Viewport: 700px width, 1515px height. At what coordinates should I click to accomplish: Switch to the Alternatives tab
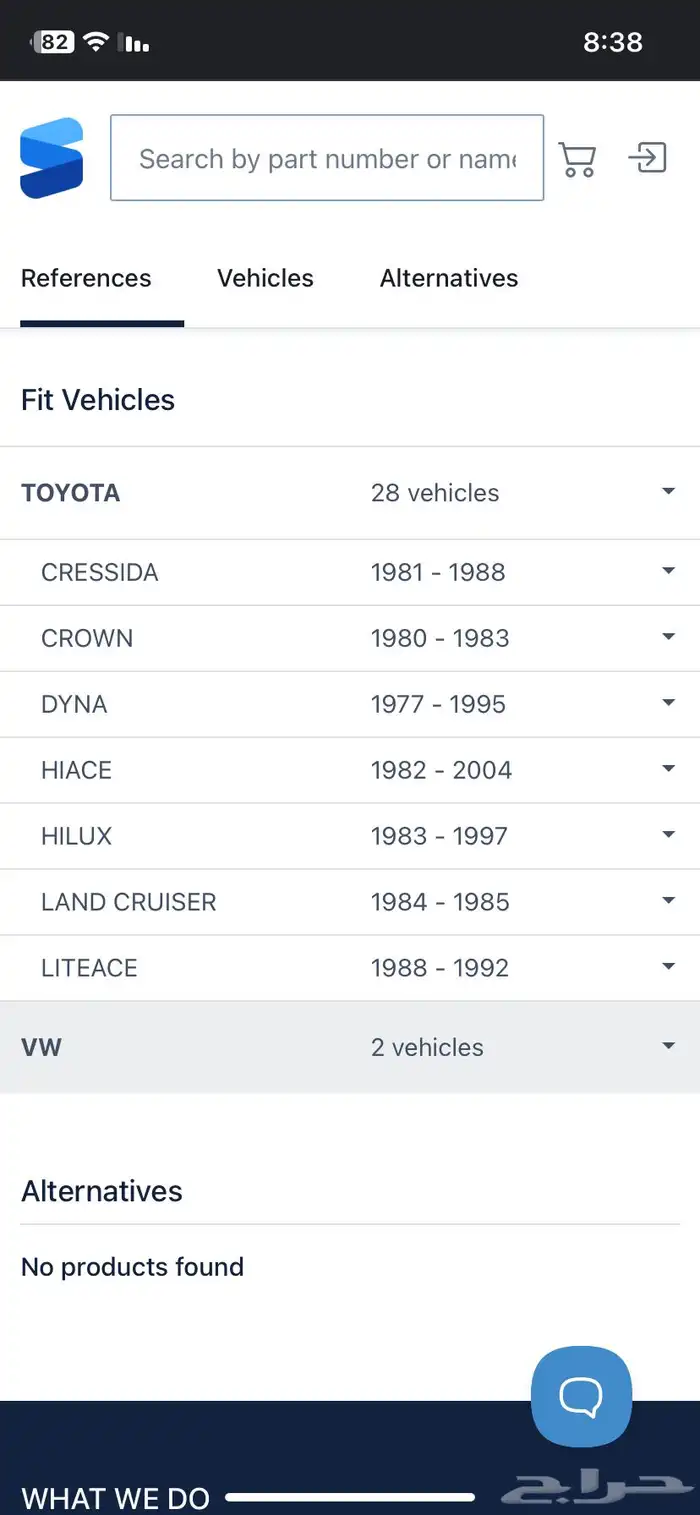pos(449,278)
